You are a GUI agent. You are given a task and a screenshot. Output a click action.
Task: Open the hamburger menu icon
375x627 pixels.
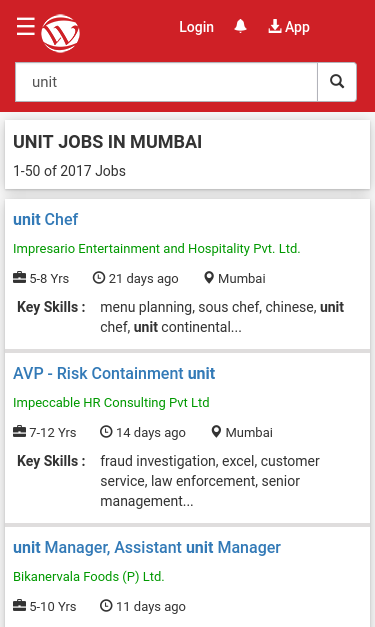click(26, 26)
